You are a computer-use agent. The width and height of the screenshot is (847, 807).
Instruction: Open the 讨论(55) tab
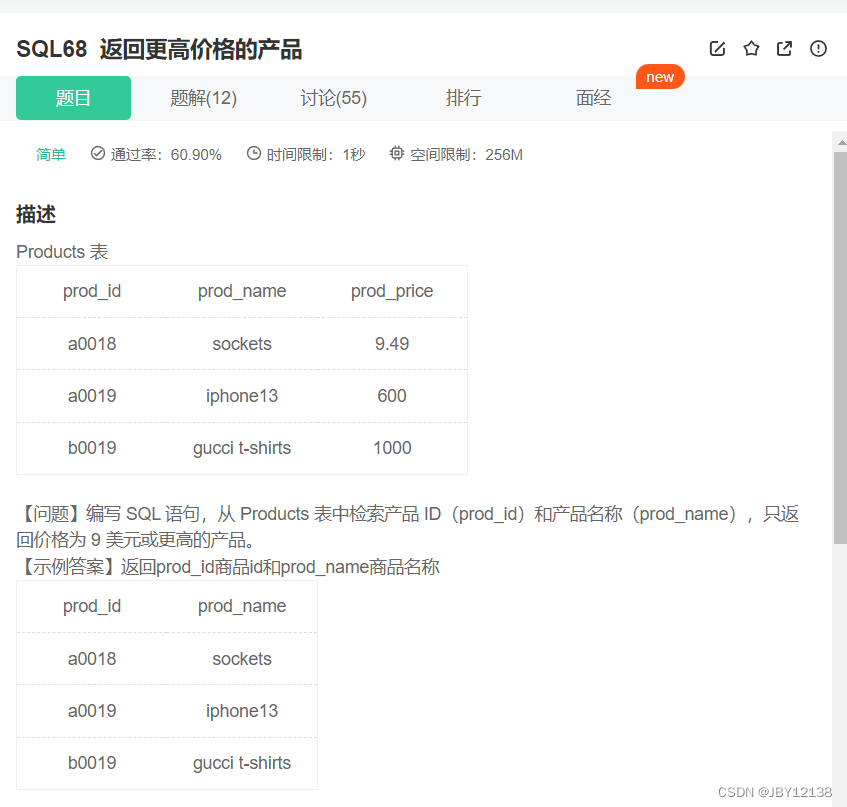pyautogui.click(x=333, y=98)
